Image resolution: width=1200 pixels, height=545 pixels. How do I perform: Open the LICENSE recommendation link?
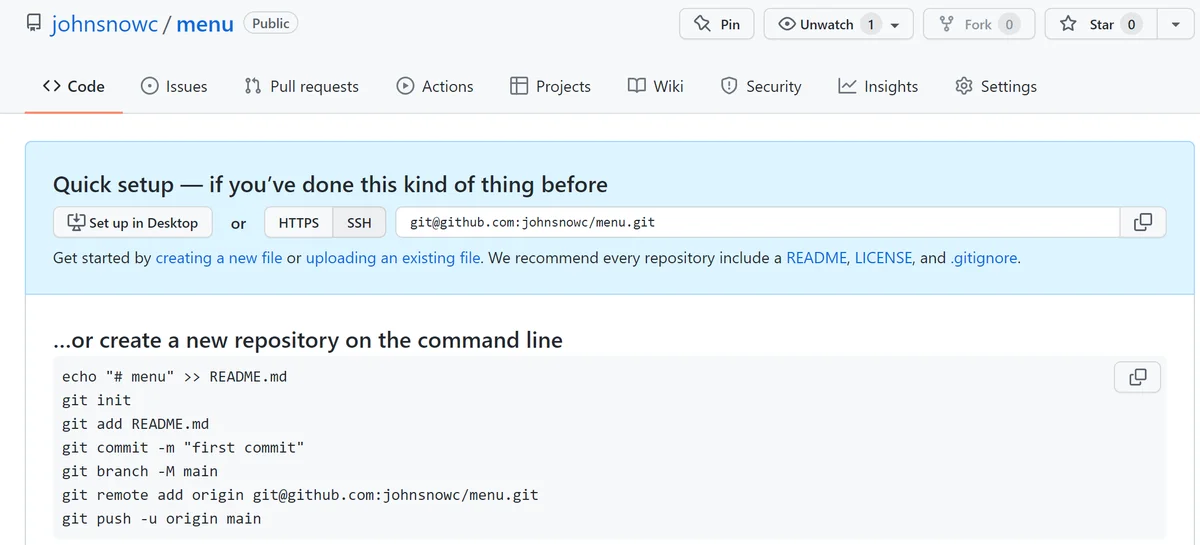[x=883, y=258]
